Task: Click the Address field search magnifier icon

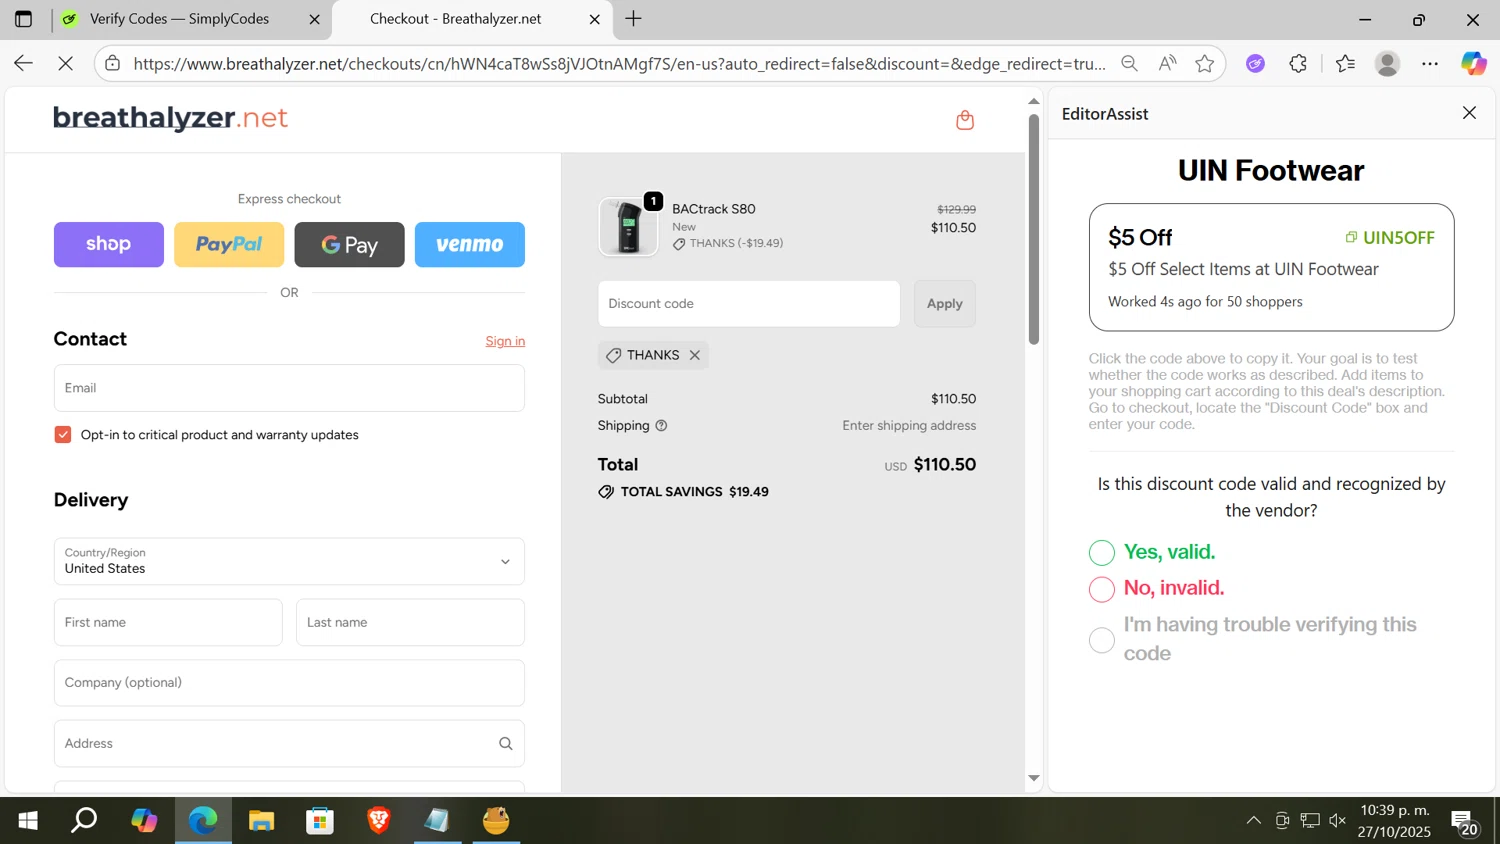Action: pos(505,743)
